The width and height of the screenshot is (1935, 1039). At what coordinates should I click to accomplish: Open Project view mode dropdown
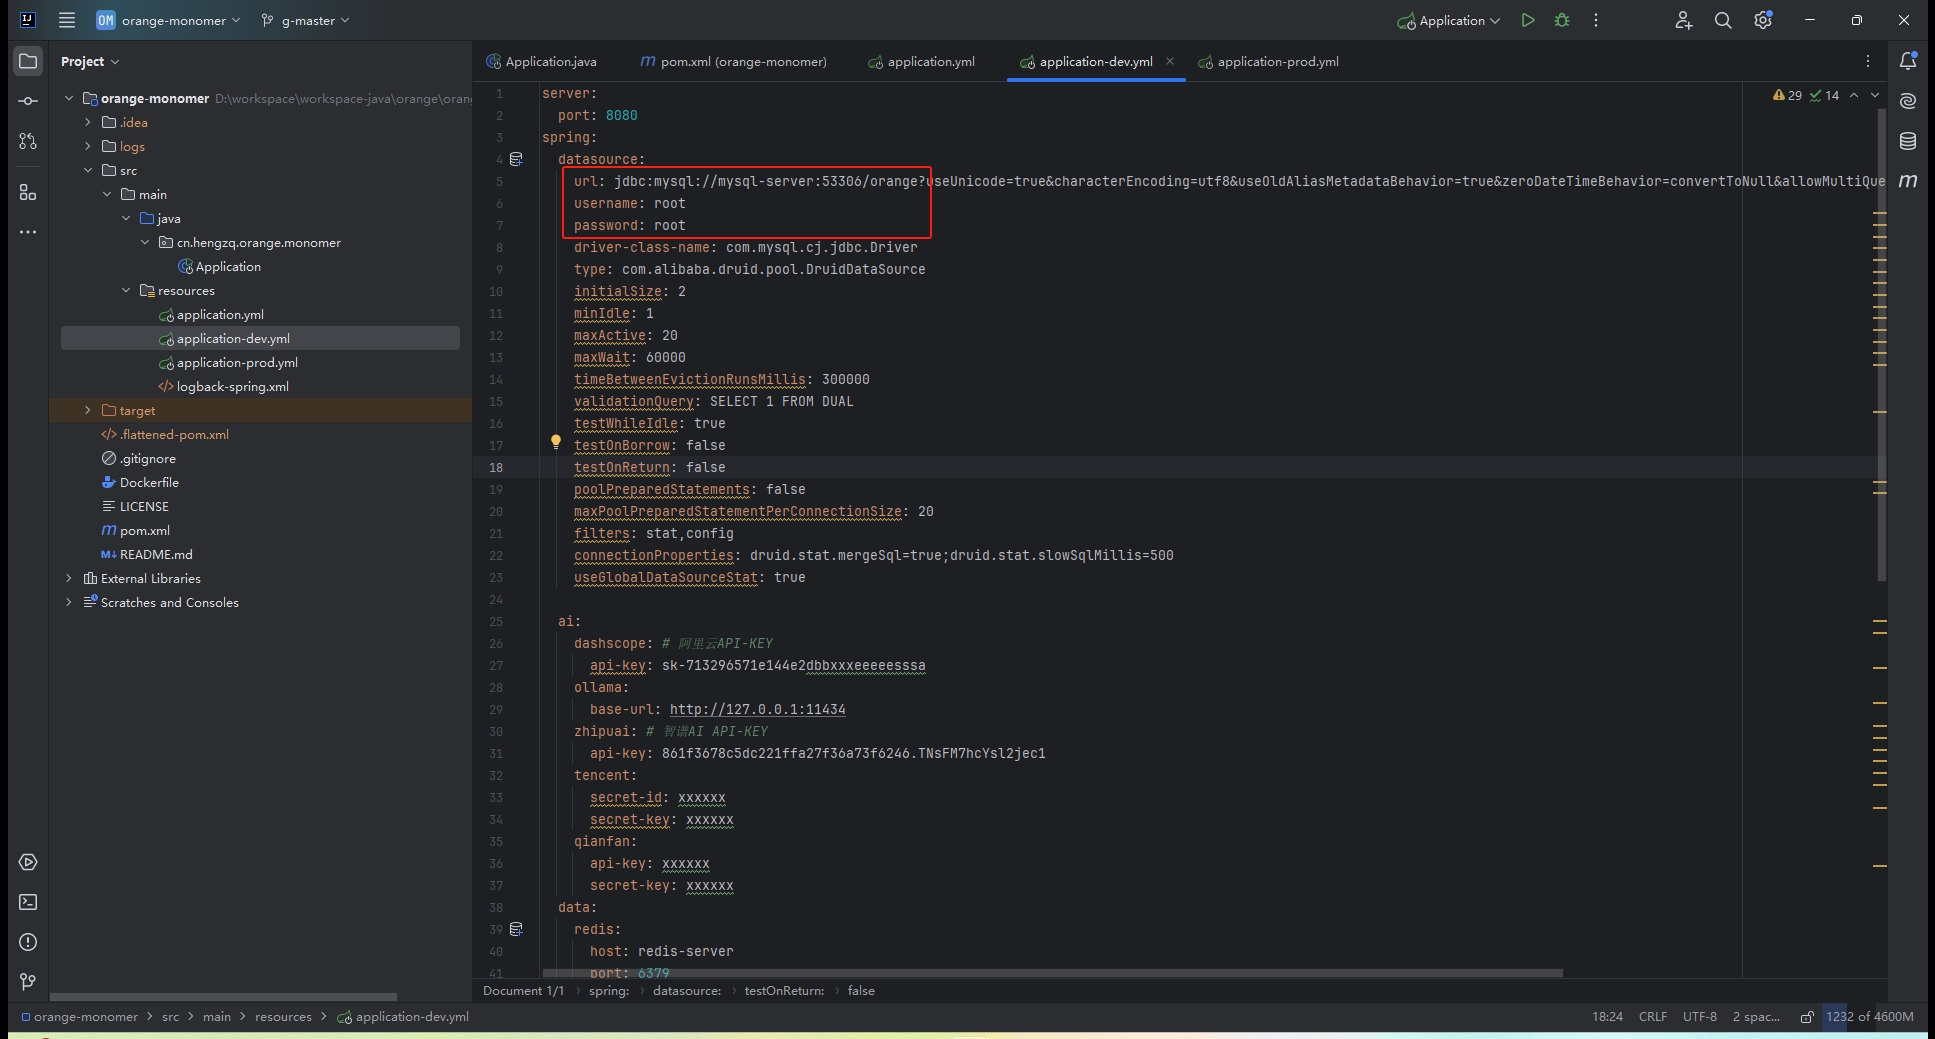[90, 61]
